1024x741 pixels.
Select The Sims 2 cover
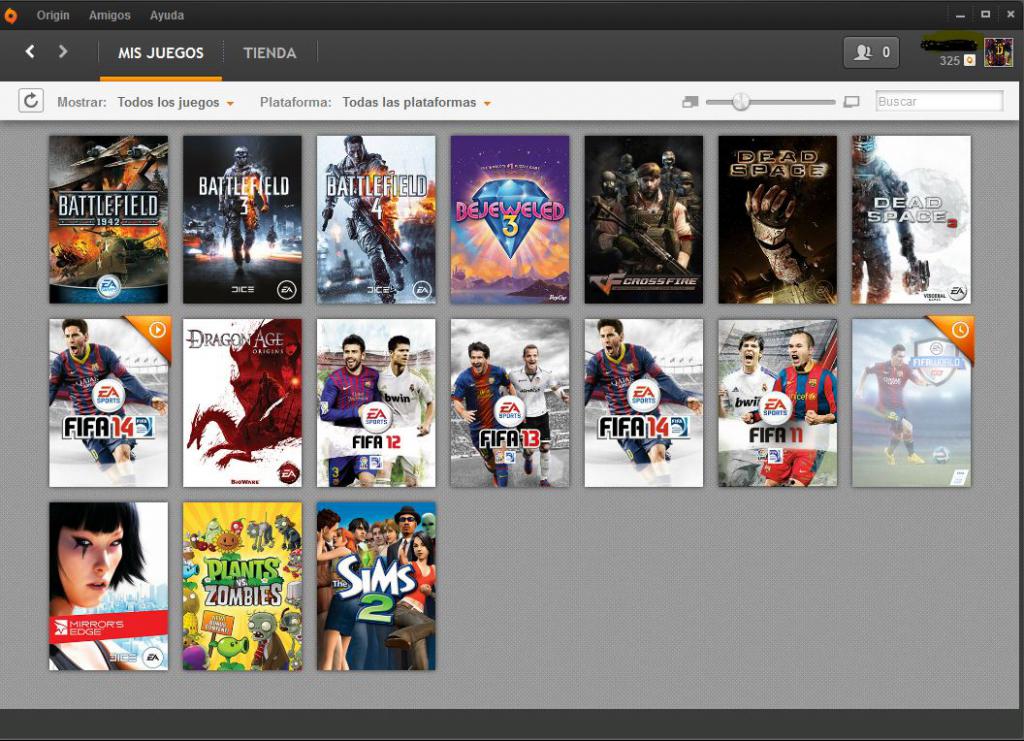pyautogui.click(x=376, y=586)
